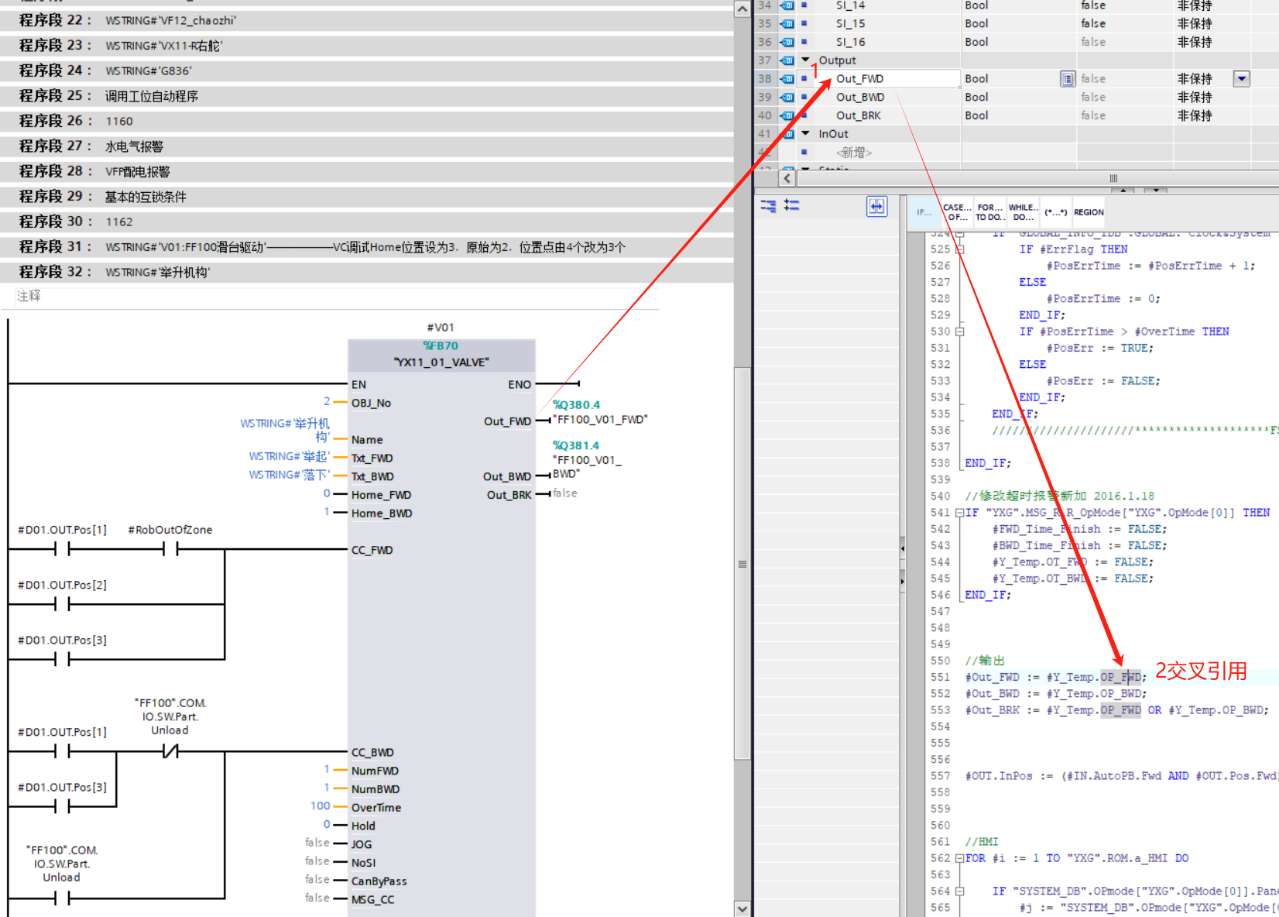Insert a WHILE DO loop template
The height and width of the screenshot is (917, 1279).
(x=1023, y=212)
